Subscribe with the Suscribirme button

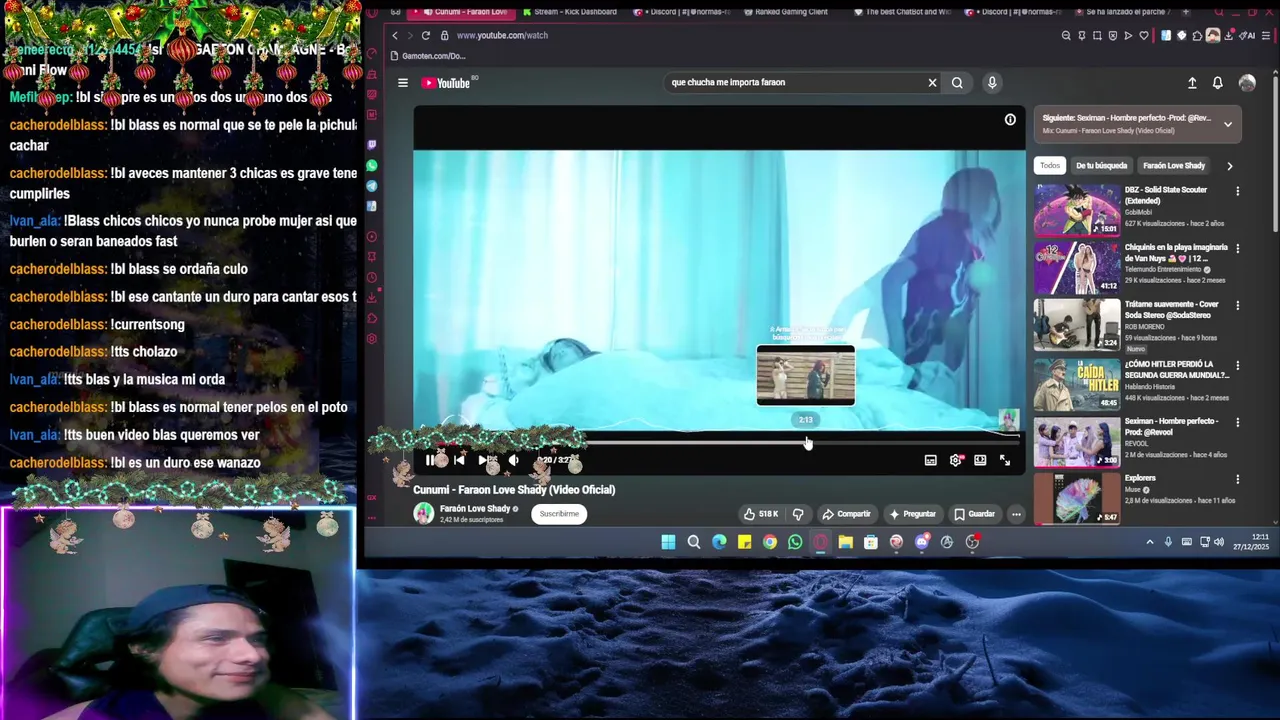point(559,514)
